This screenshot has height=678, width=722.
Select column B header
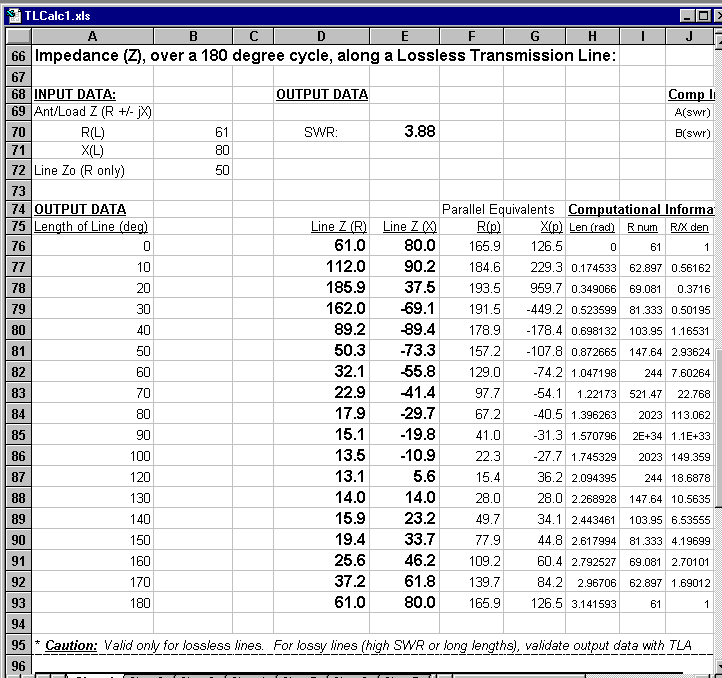[x=193, y=36]
